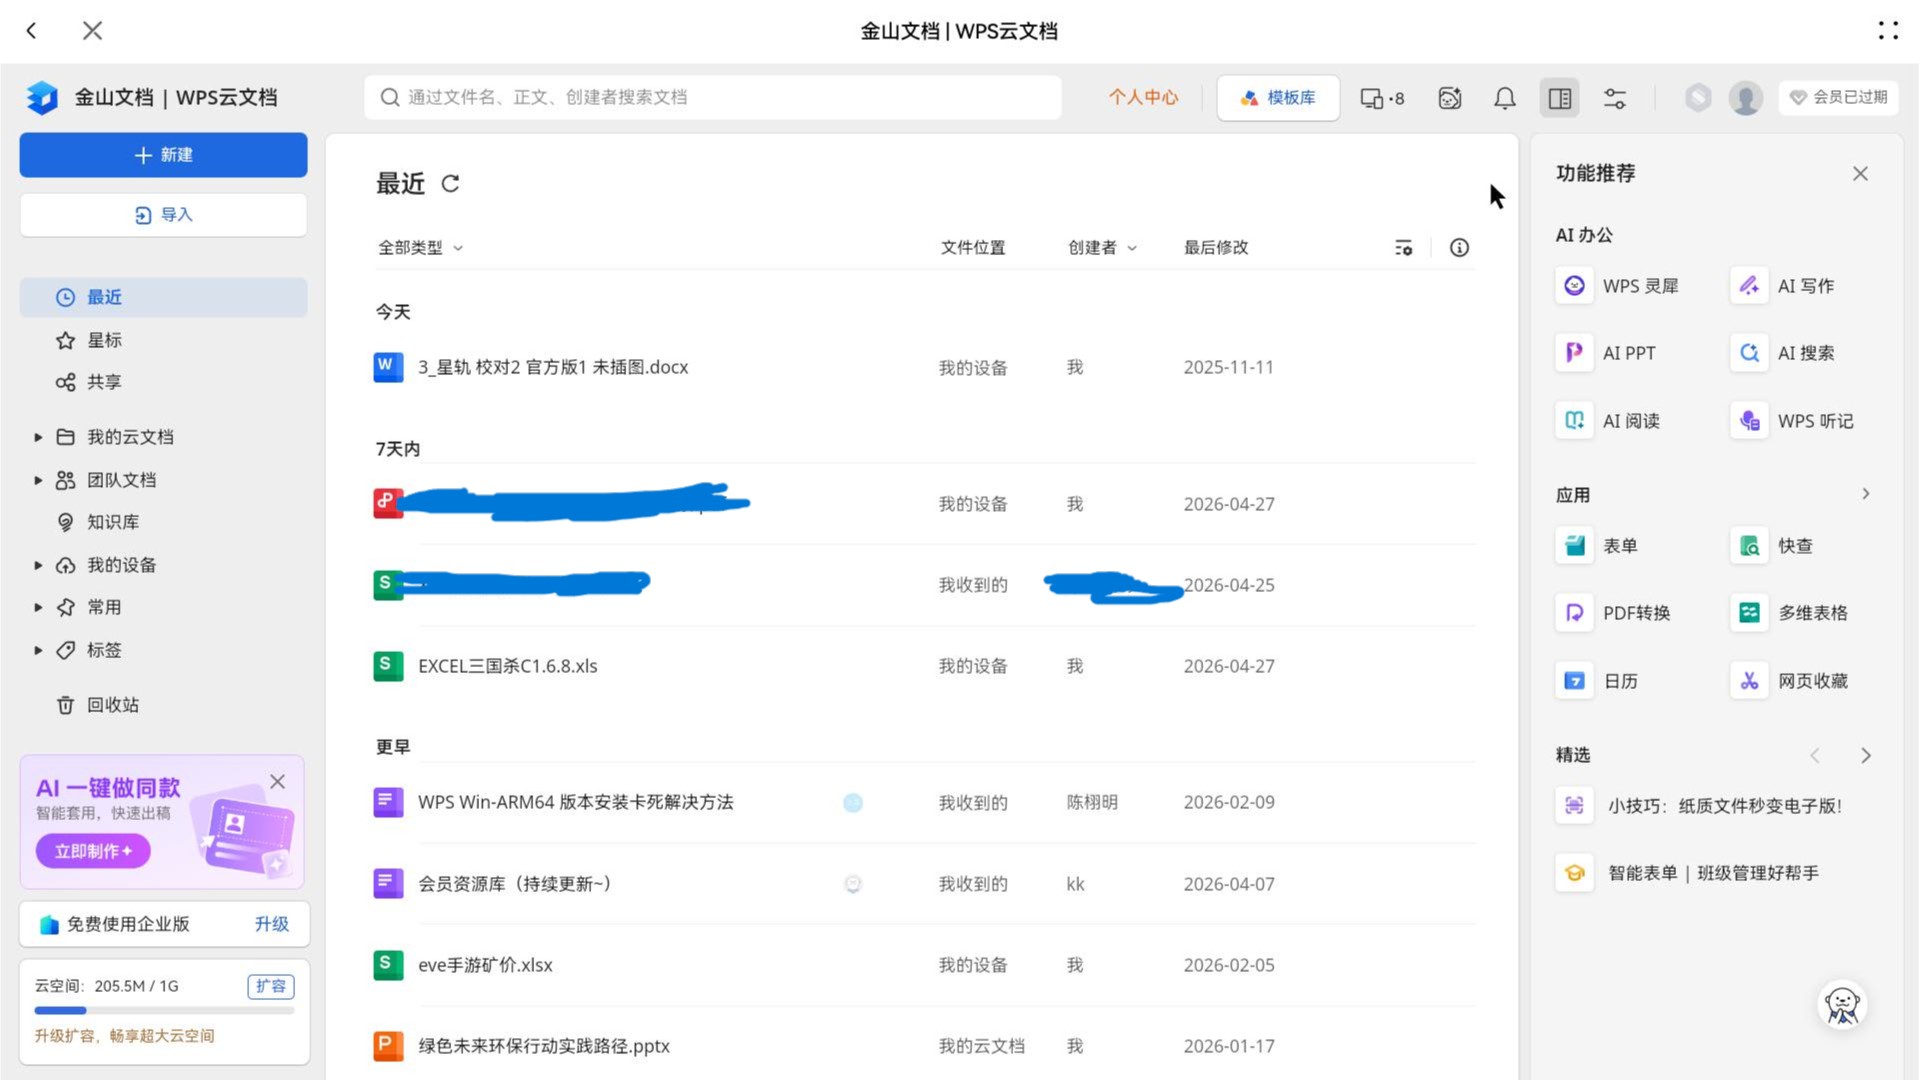Expand 常用 tree node

[x=38, y=608]
